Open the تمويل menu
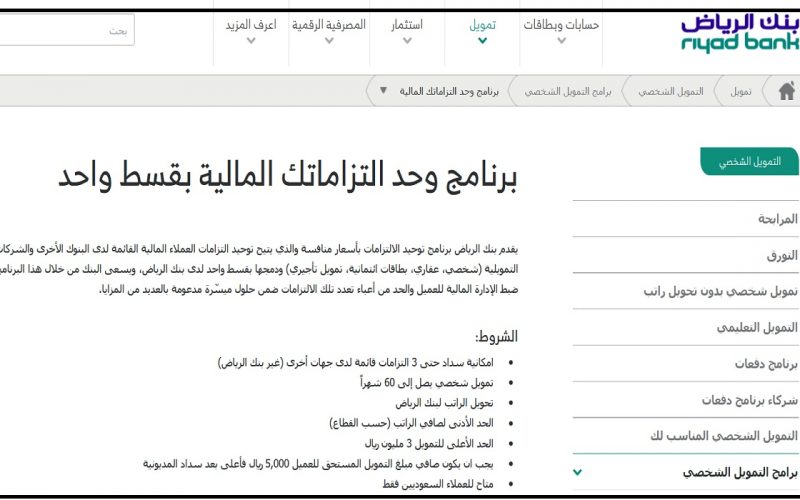The height and width of the screenshot is (500, 800). [x=482, y=25]
